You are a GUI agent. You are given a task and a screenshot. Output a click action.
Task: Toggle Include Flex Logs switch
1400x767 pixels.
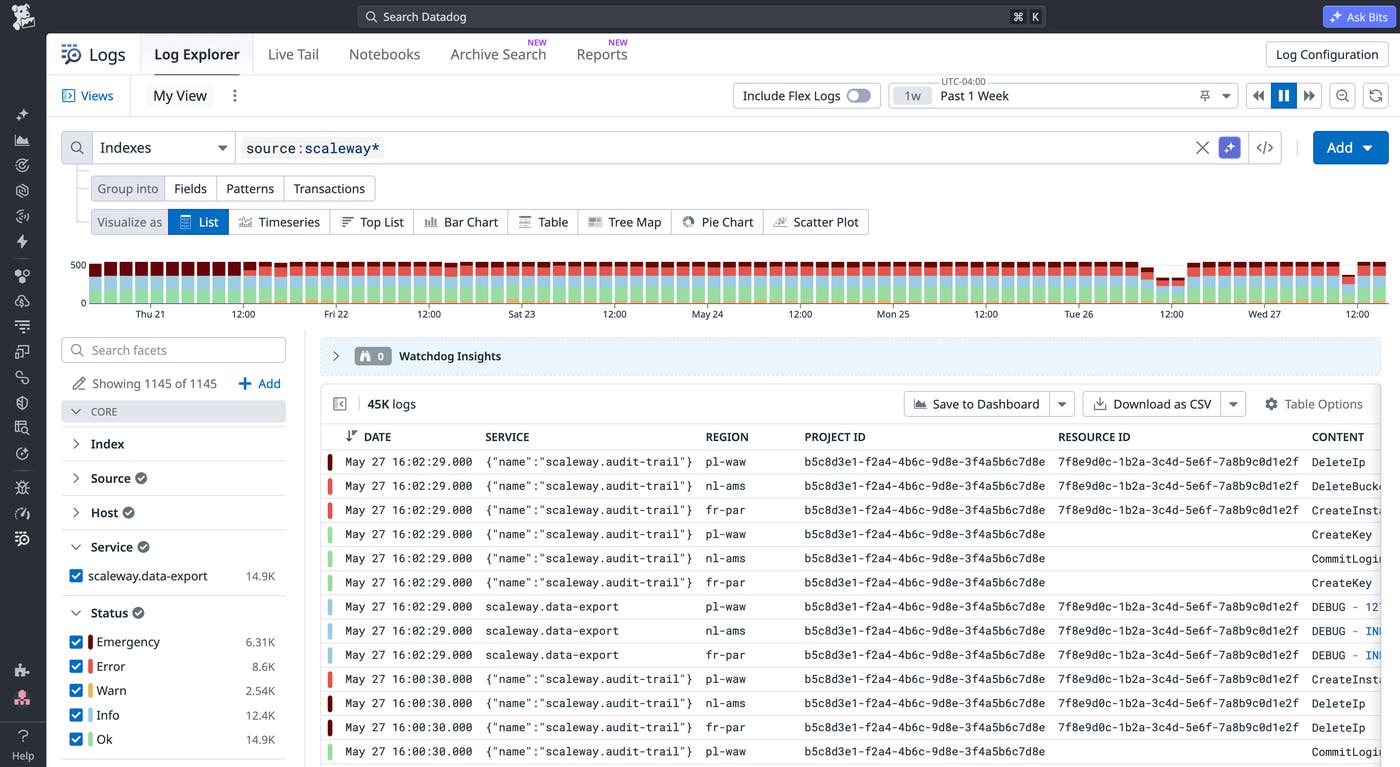pos(858,96)
